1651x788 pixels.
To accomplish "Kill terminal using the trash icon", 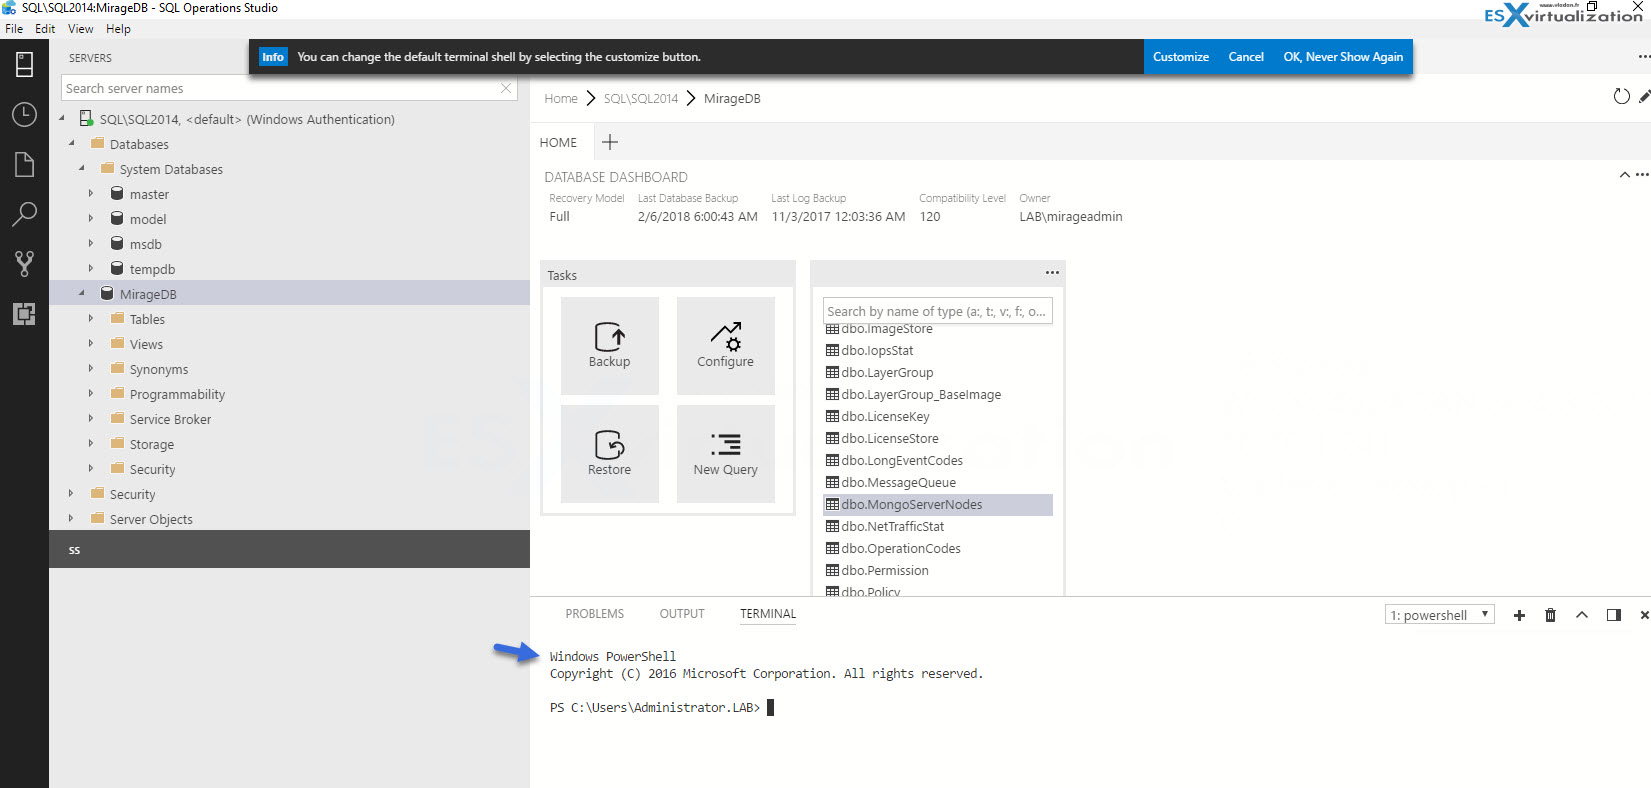I will pos(1550,615).
